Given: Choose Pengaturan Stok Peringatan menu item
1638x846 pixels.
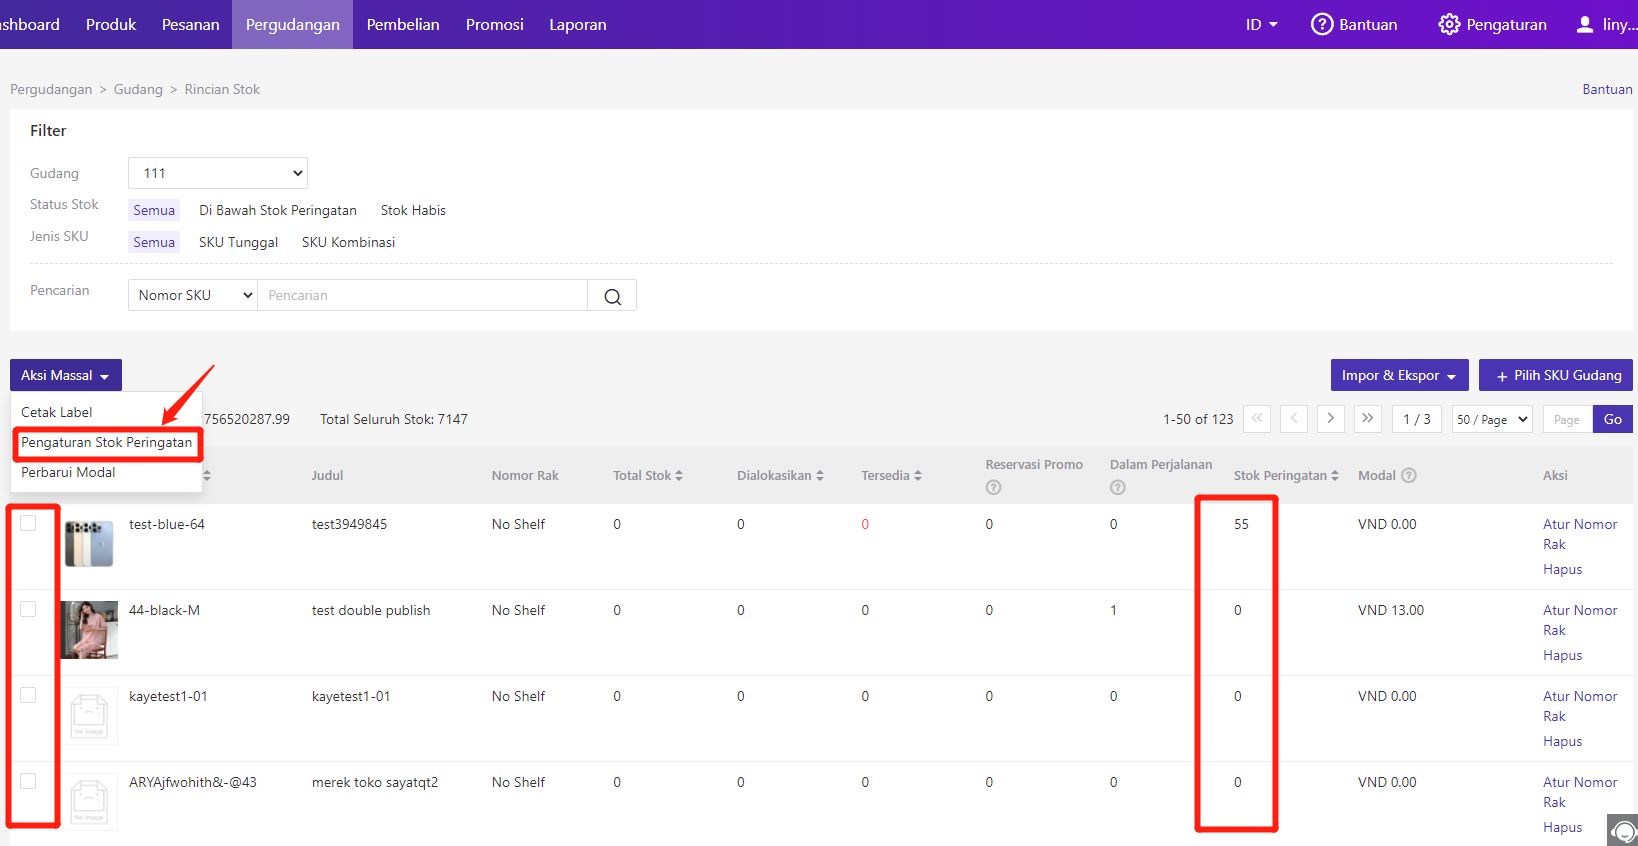Looking at the screenshot, I should click(x=106, y=442).
